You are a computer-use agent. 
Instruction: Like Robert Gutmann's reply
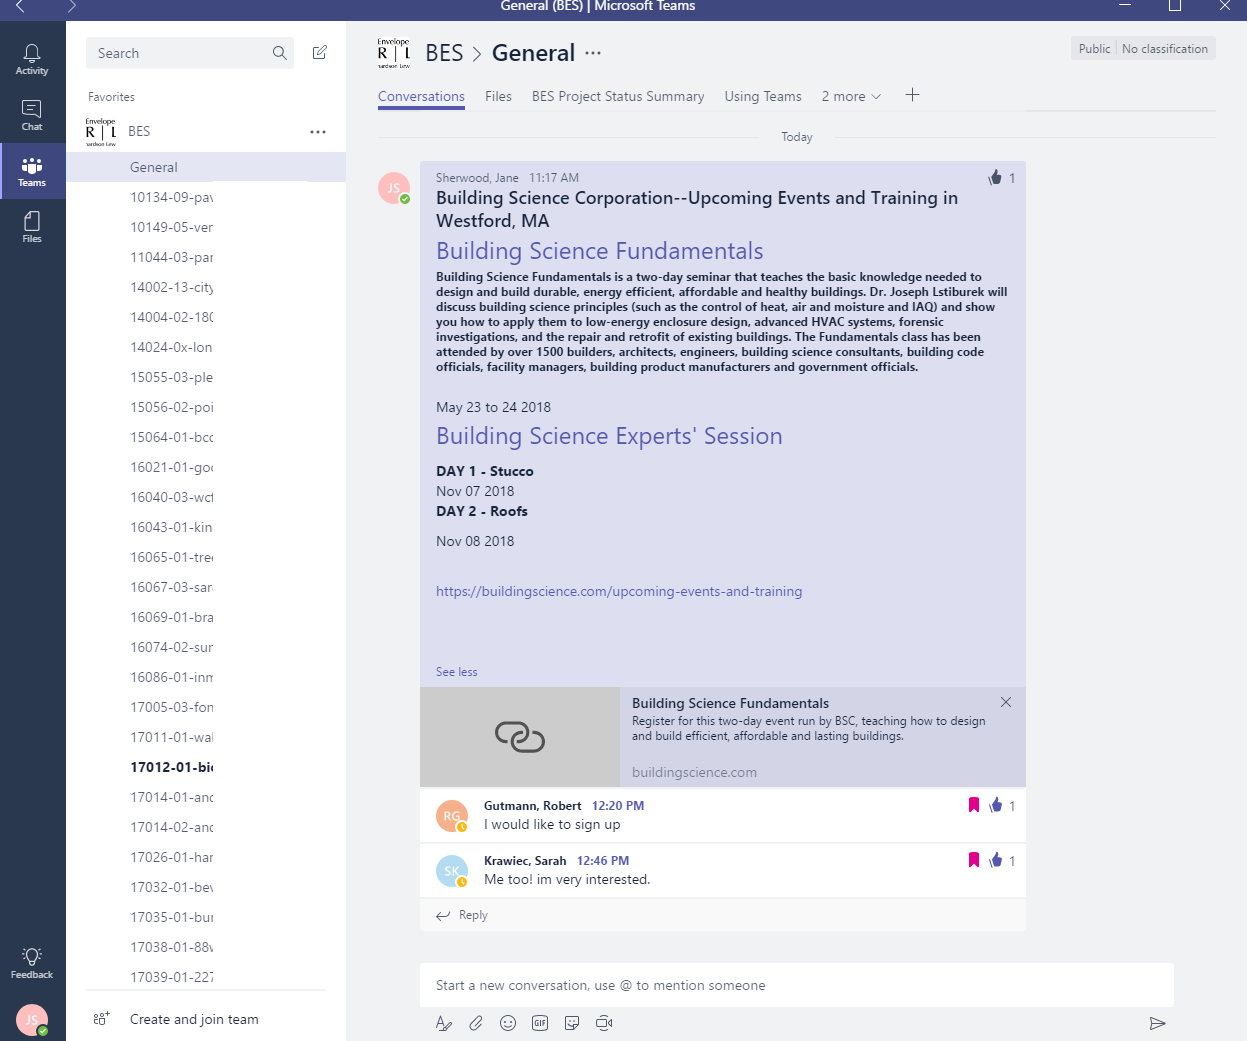[x=996, y=805]
